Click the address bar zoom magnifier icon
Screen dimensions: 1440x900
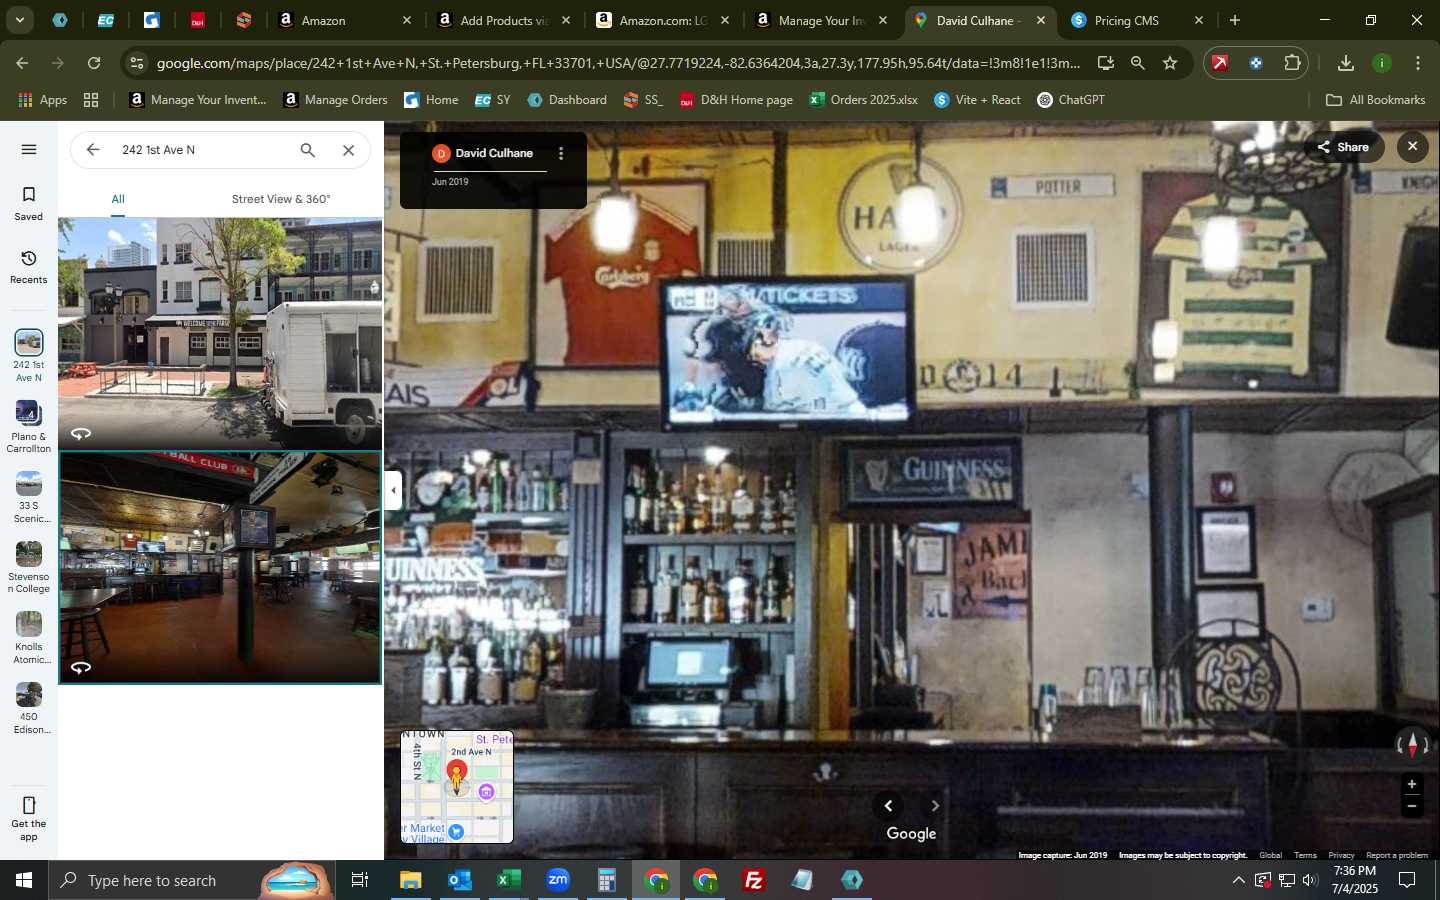1137,63
